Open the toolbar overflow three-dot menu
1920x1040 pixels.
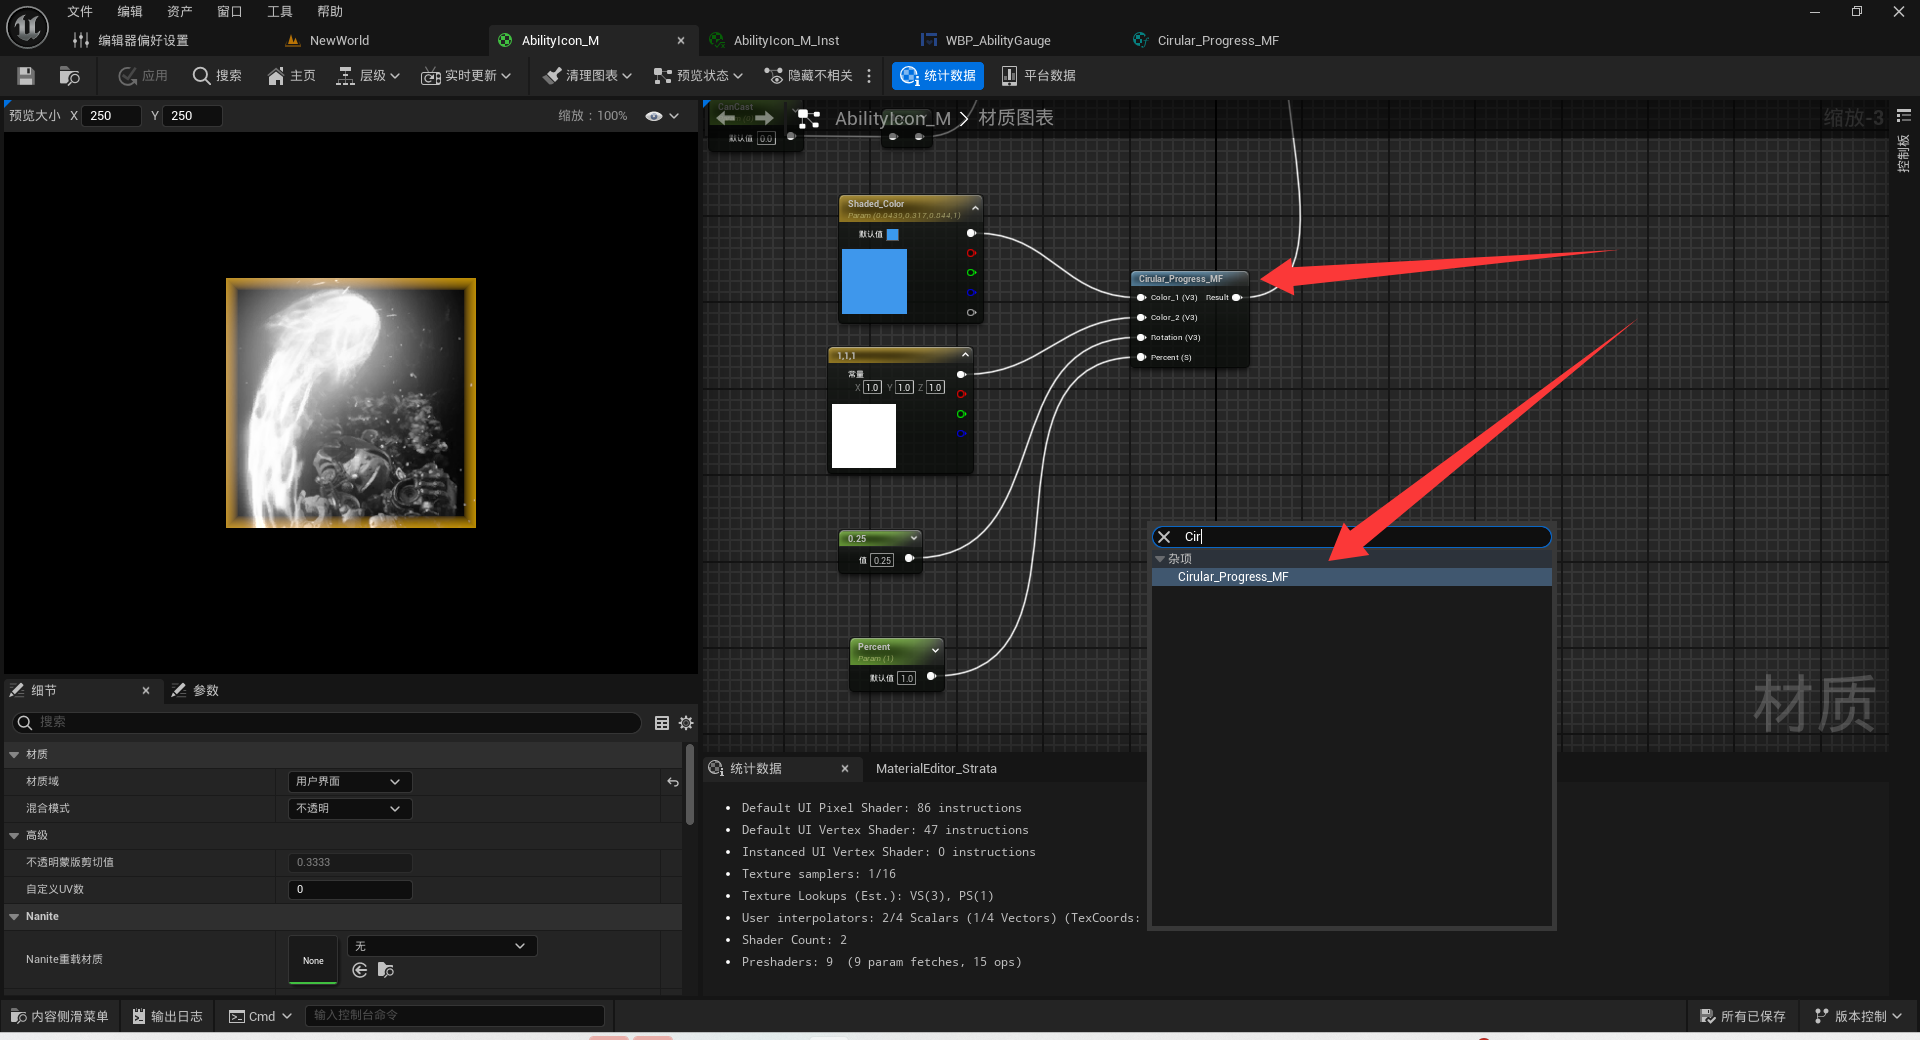tap(869, 76)
